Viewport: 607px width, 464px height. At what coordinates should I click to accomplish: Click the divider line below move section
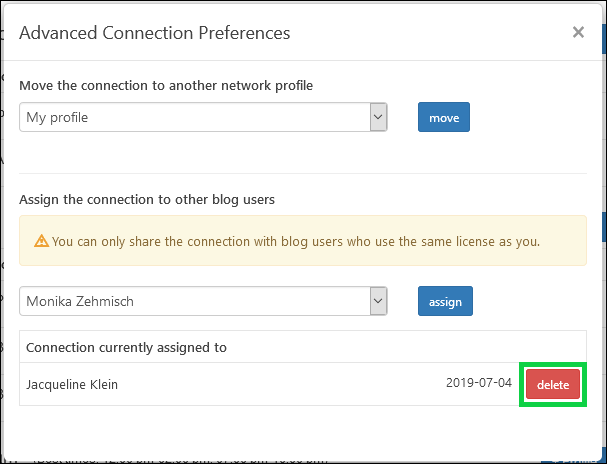coord(303,173)
